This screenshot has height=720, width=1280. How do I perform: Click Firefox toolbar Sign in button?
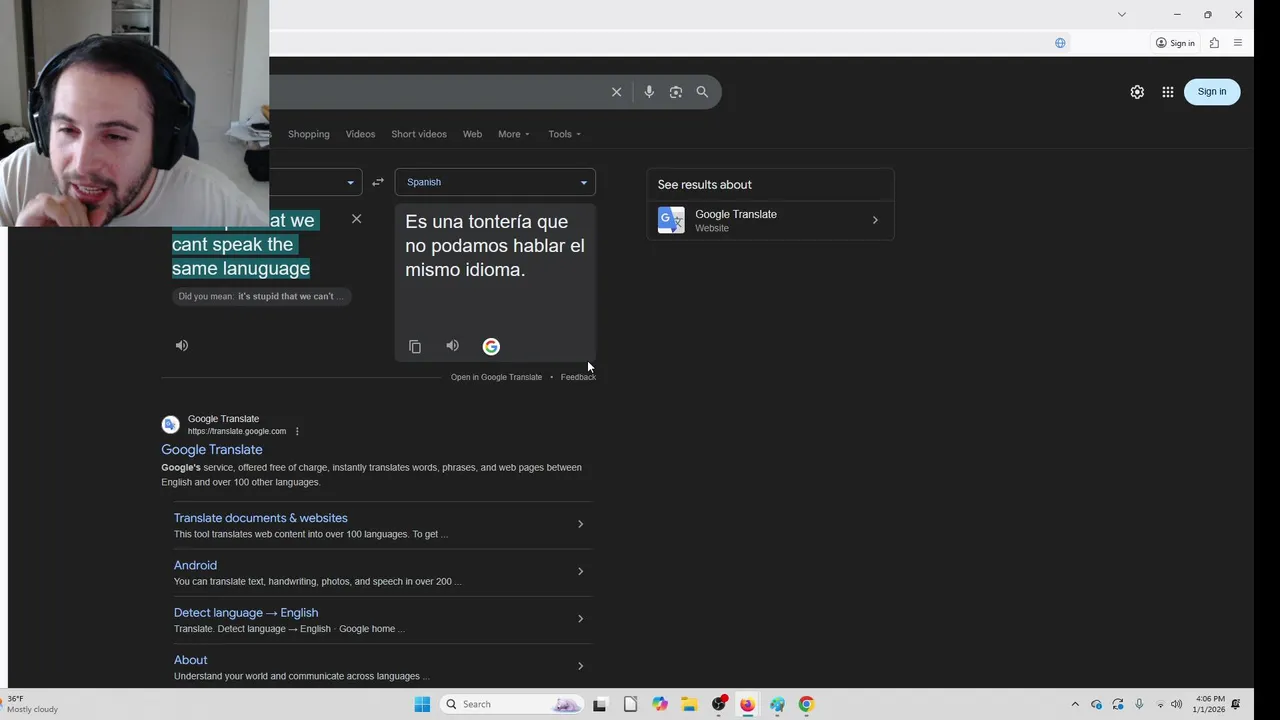pyautogui.click(x=1175, y=43)
